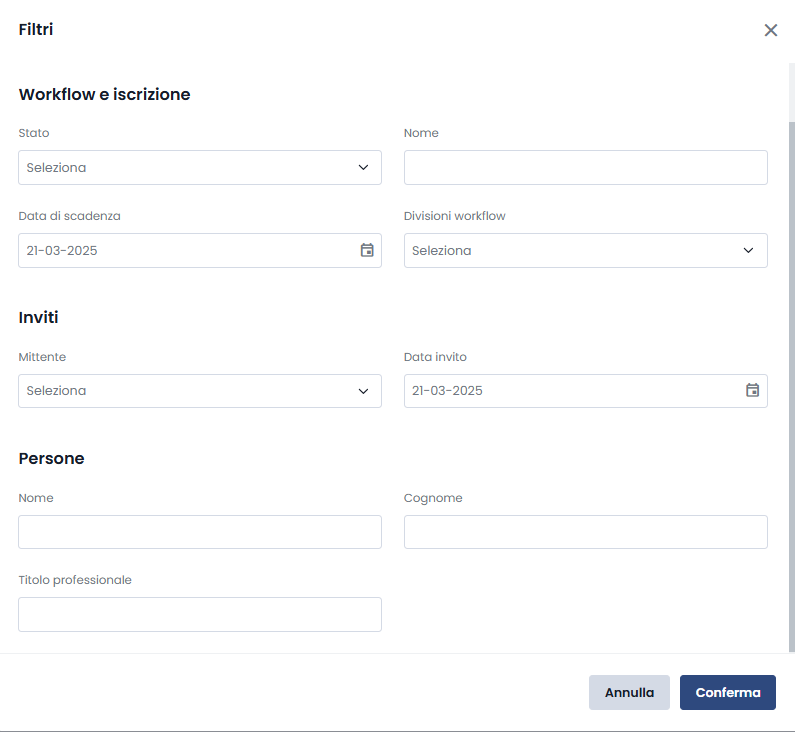
Task: Click the Conferma button
Action: (728, 692)
